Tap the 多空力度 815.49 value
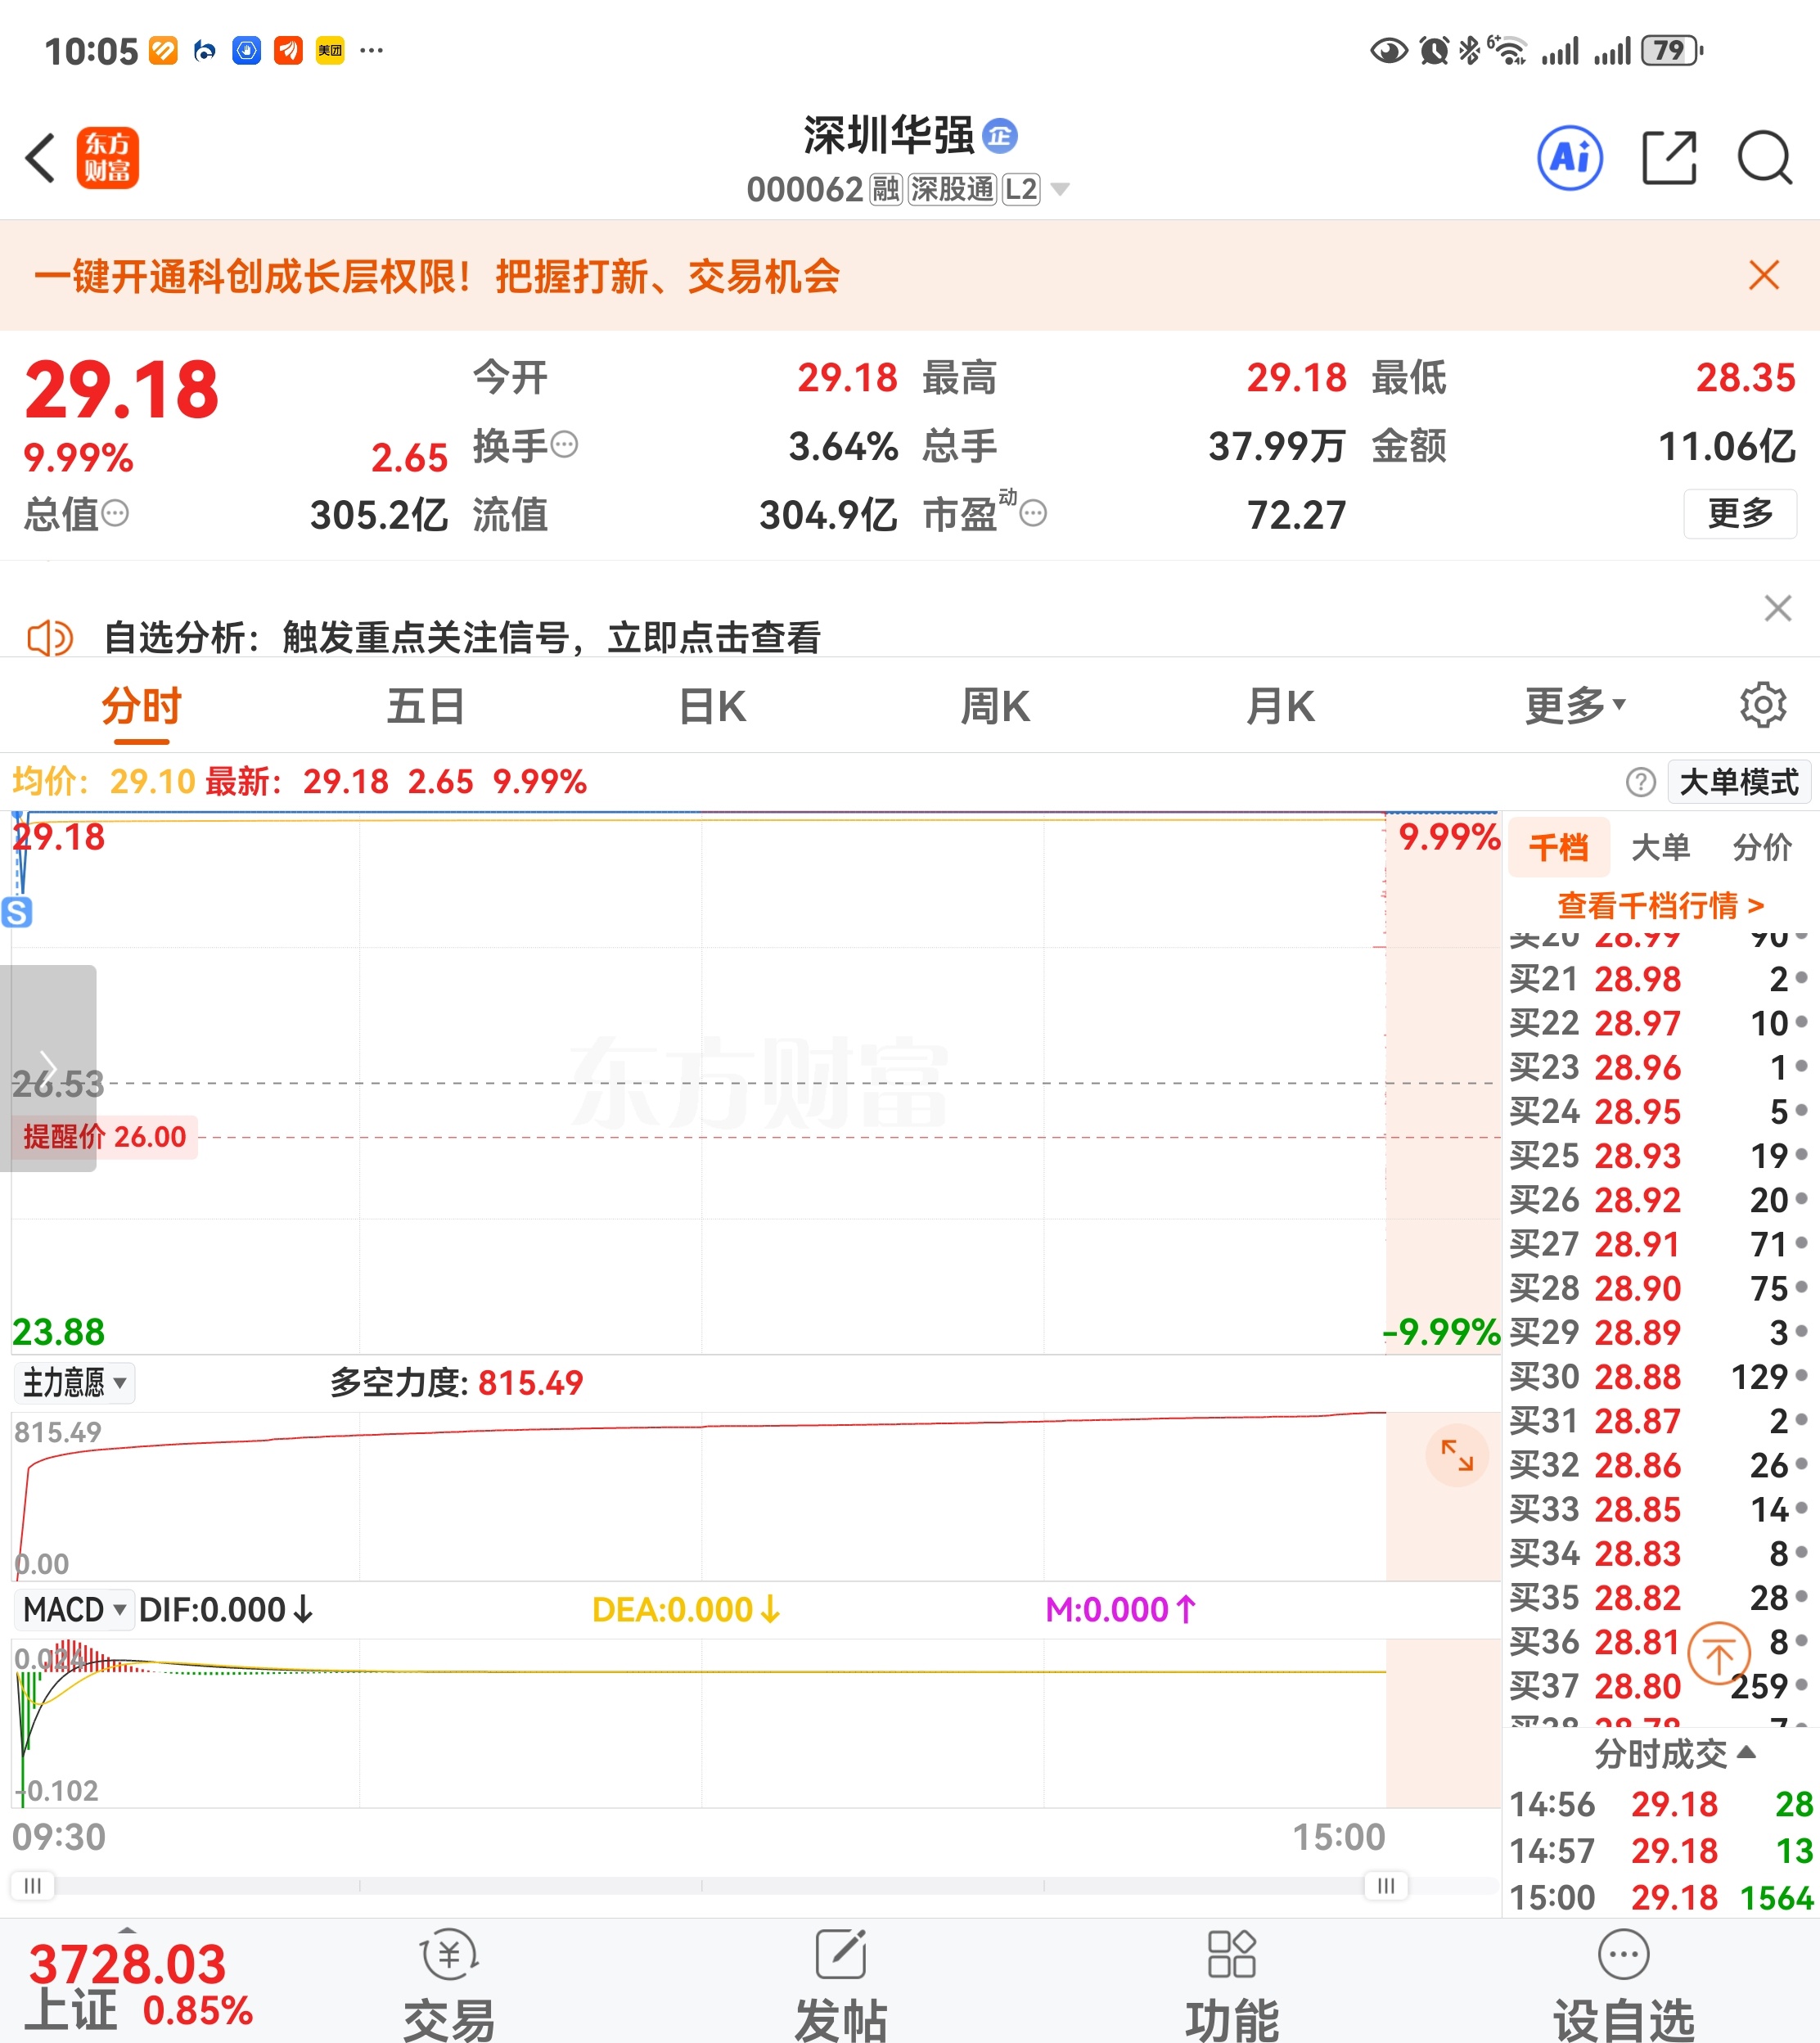 click(x=530, y=1383)
